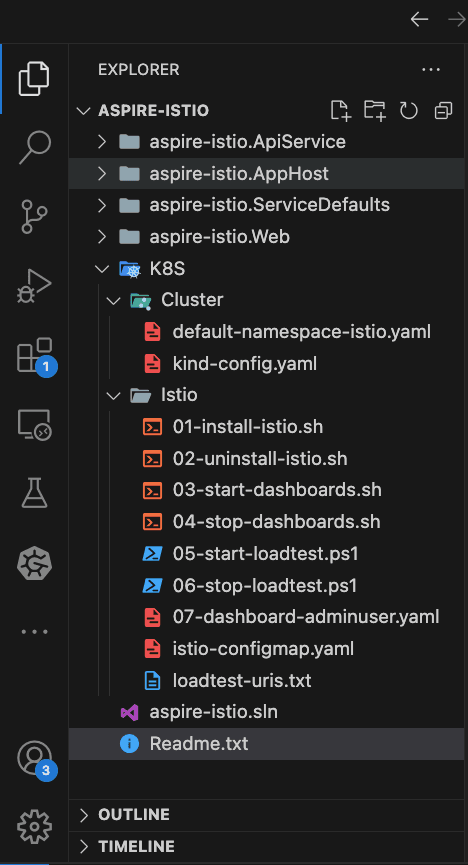Image resolution: width=468 pixels, height=865 pixels.
Task: Open the Testing flask view
Action: (x=34, y=493)
